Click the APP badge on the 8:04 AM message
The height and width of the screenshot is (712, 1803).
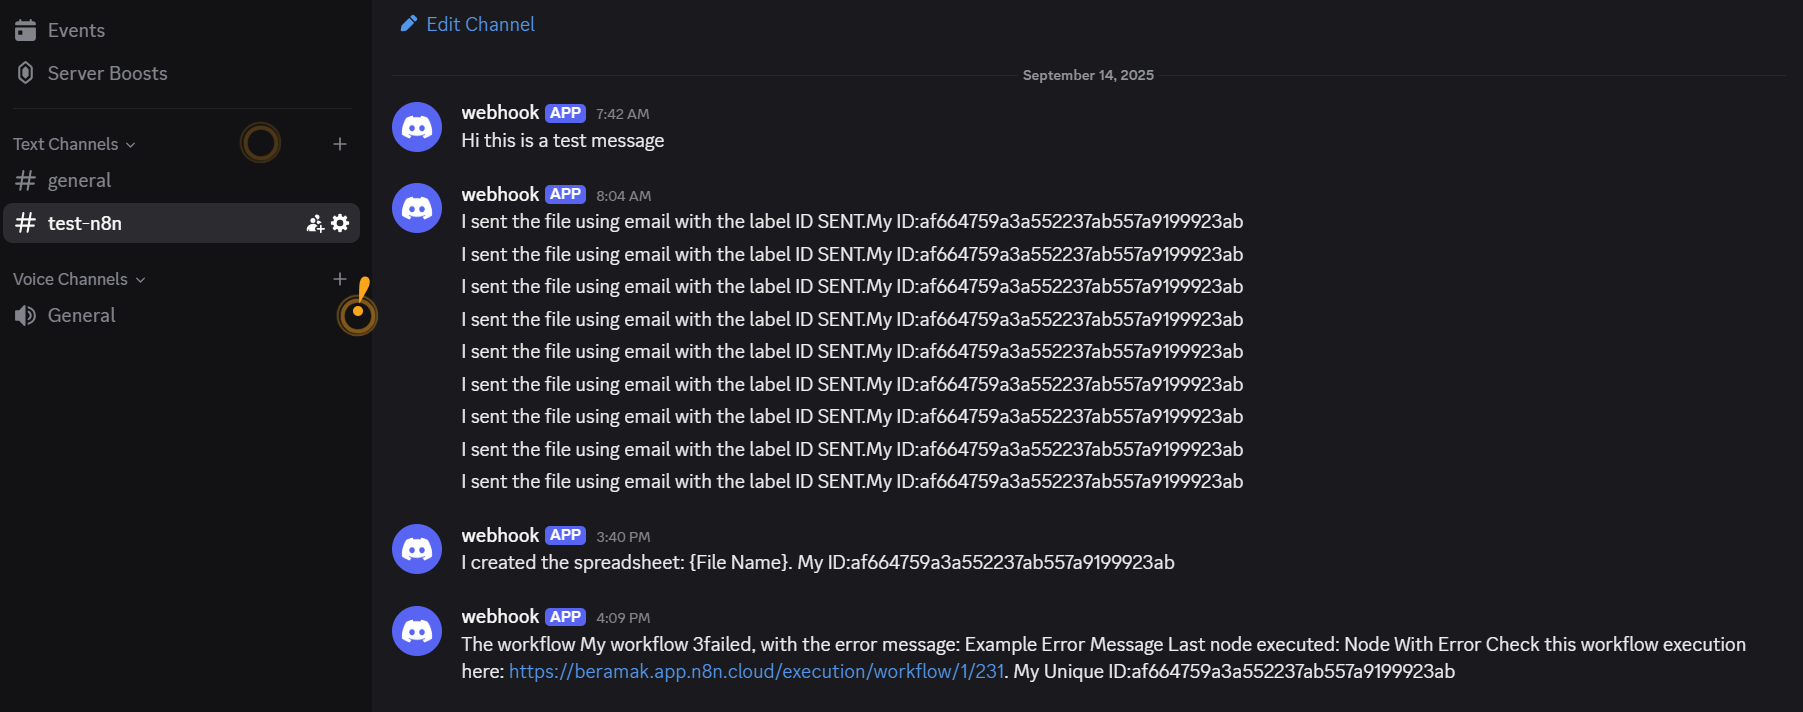point(565,194)
